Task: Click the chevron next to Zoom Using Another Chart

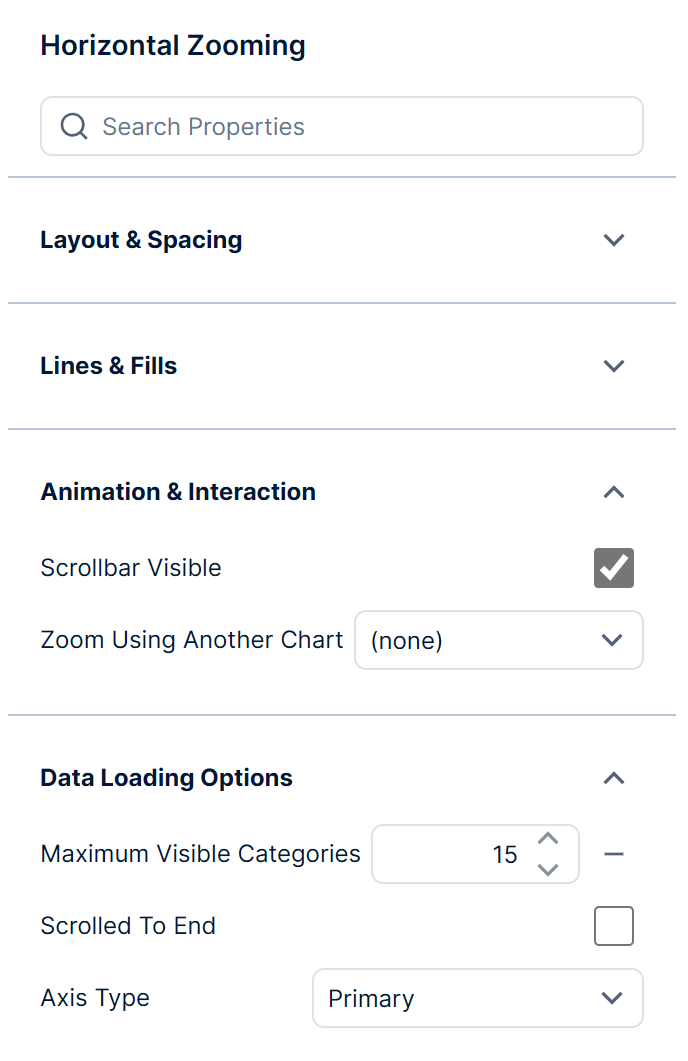Action: (612, 640)
